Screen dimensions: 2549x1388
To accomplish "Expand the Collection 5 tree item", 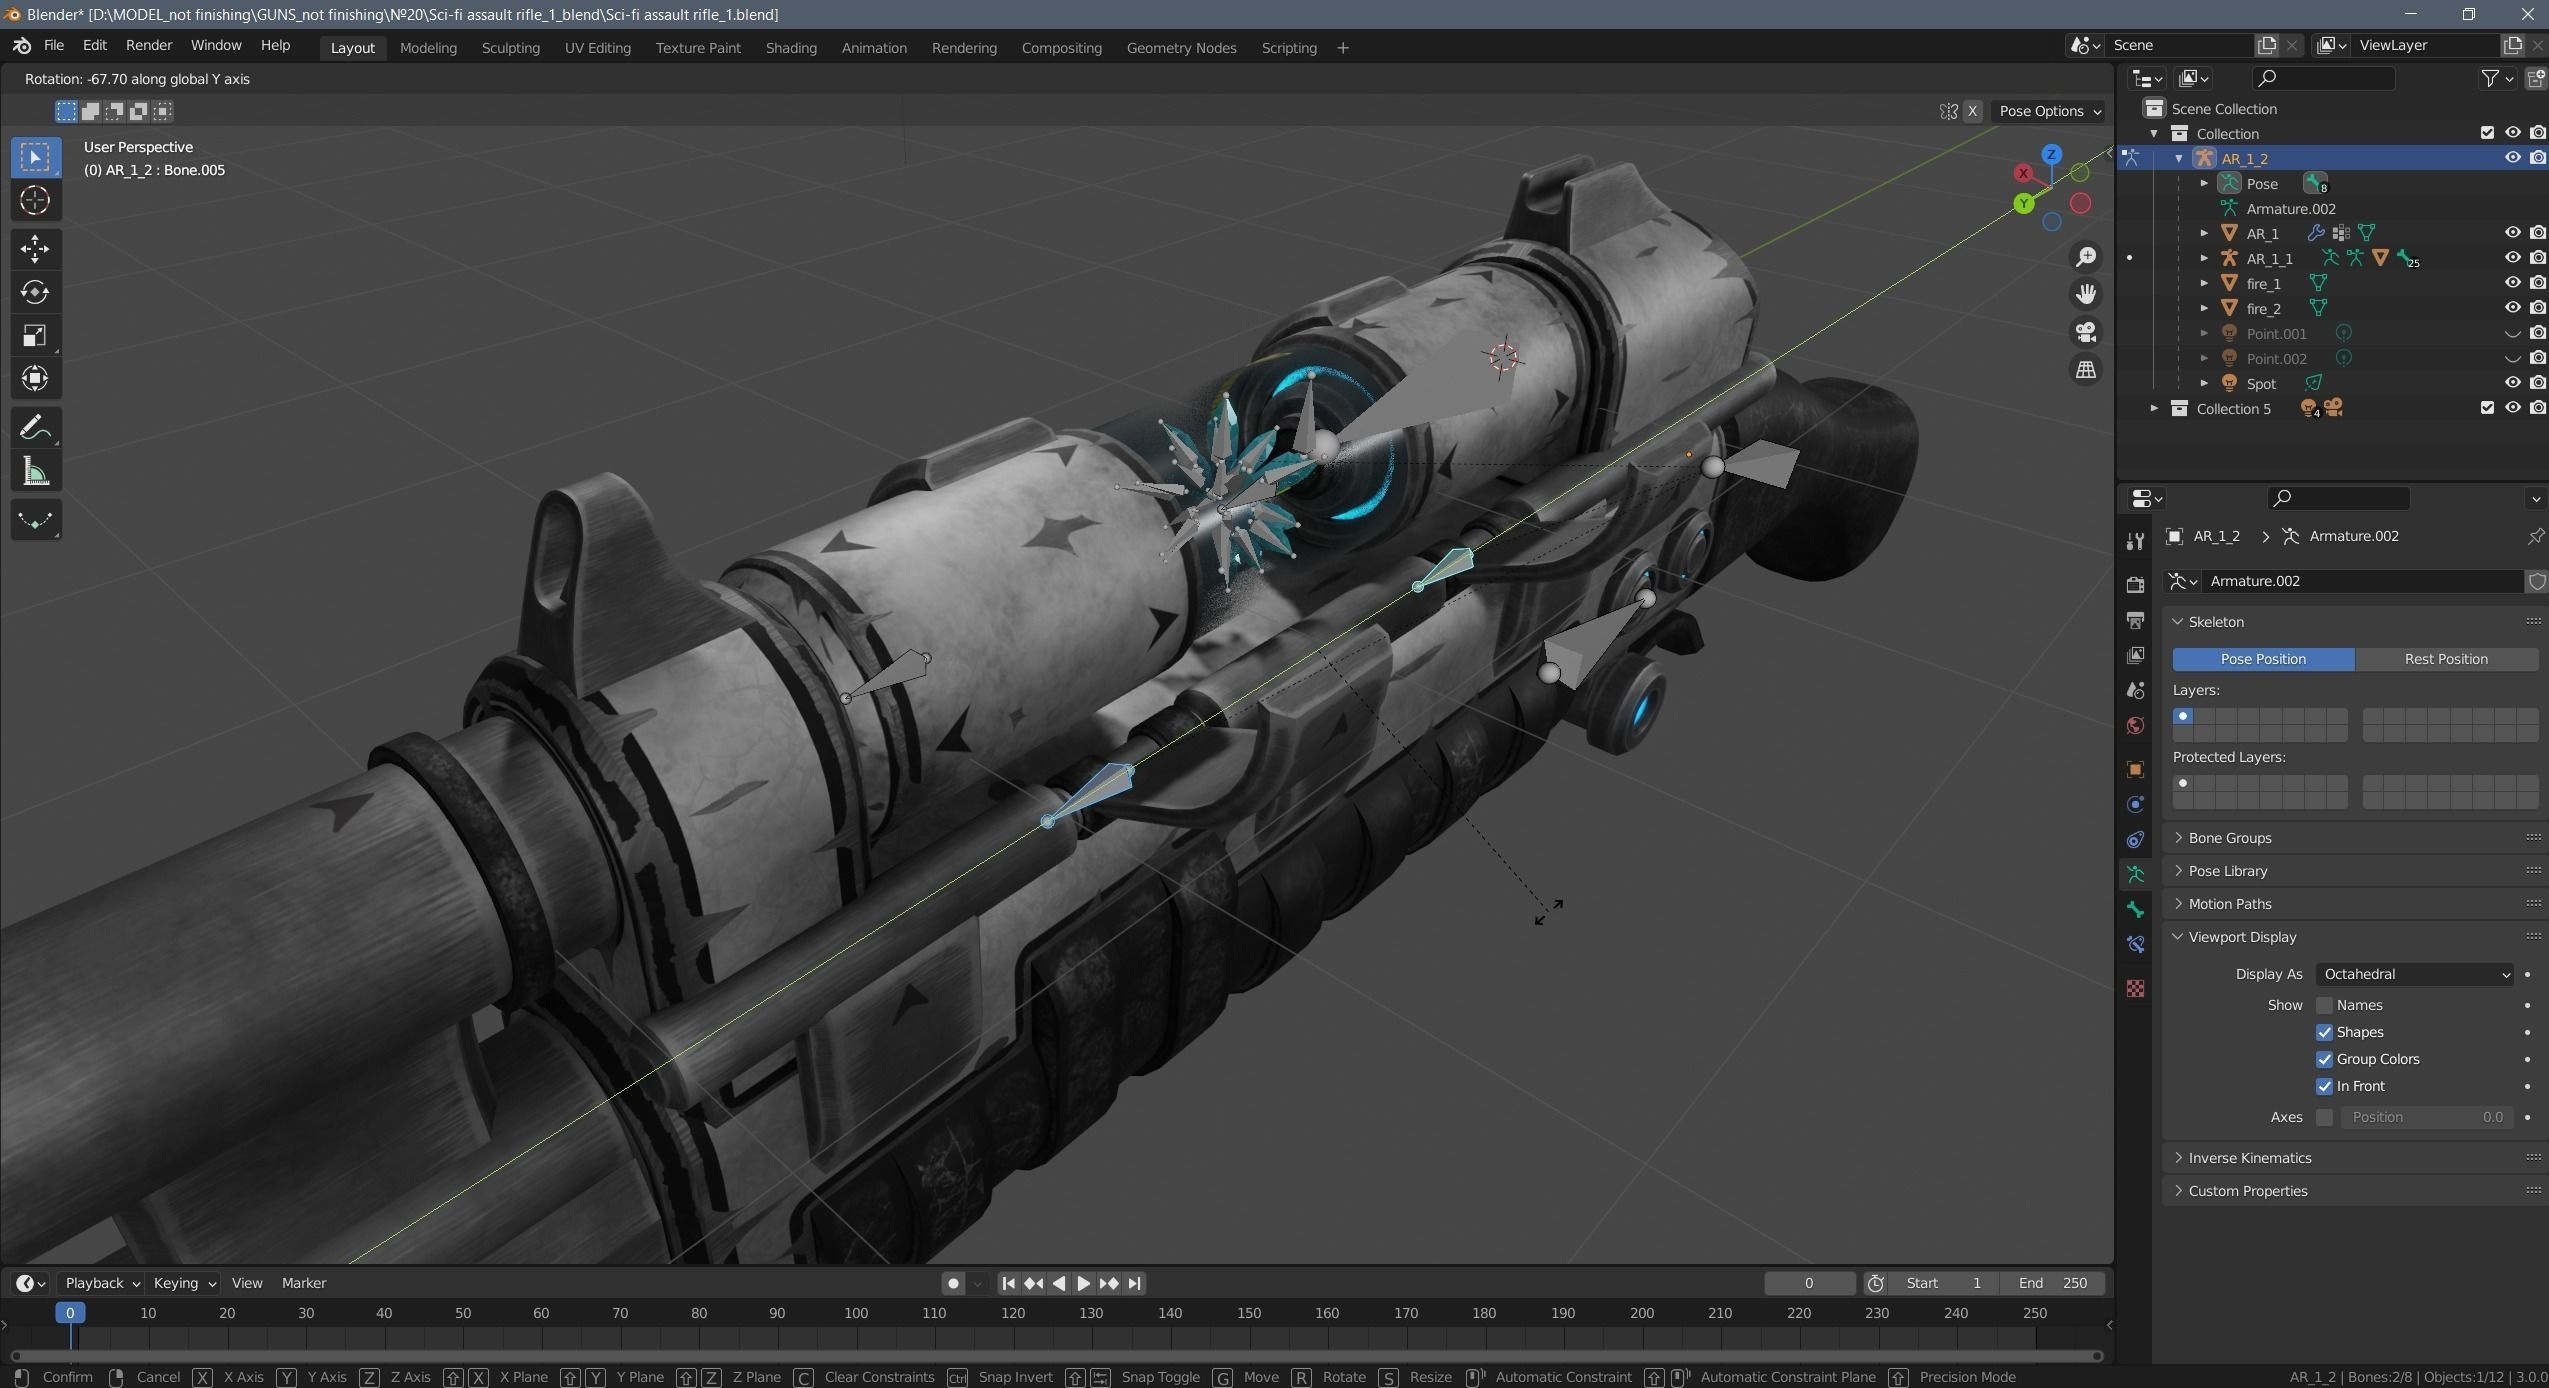I will click(x=2155, y=408).
